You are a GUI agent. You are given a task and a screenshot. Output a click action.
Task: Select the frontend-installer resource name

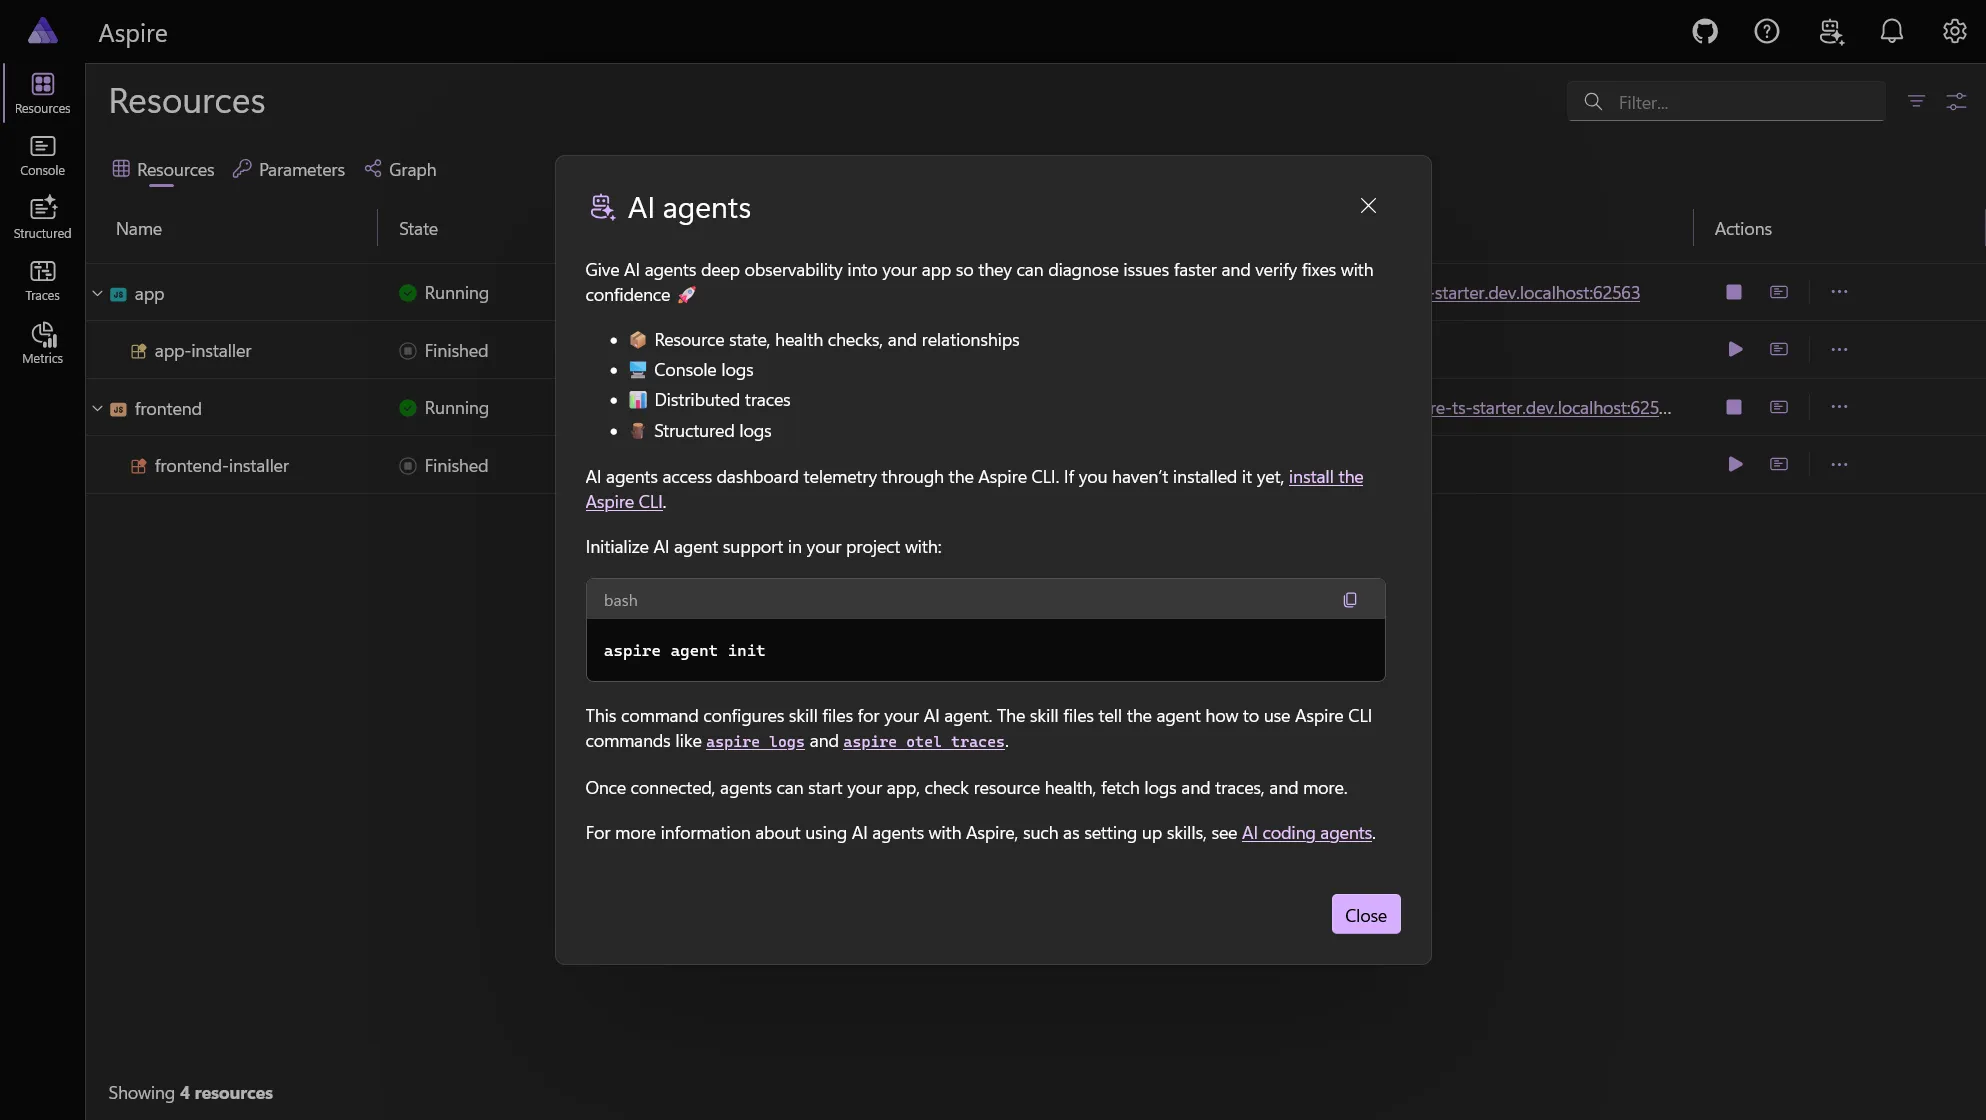coord(222,466)
